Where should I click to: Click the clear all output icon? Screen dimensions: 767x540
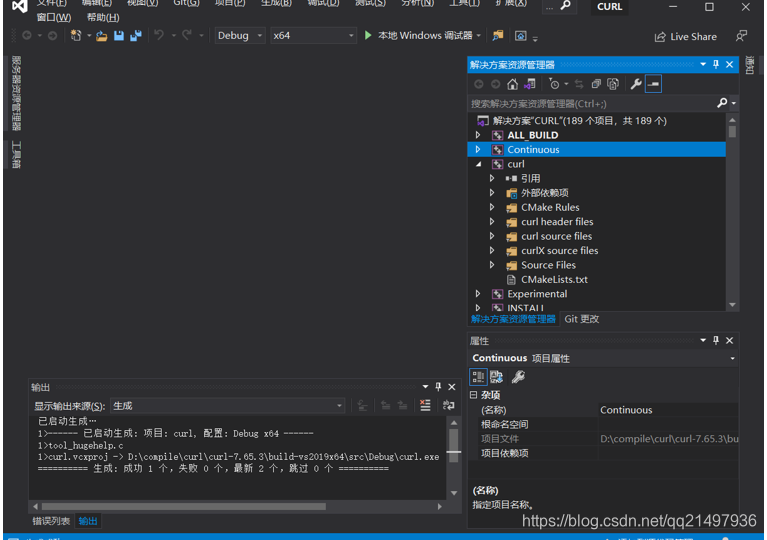click(x=425, y=405)
